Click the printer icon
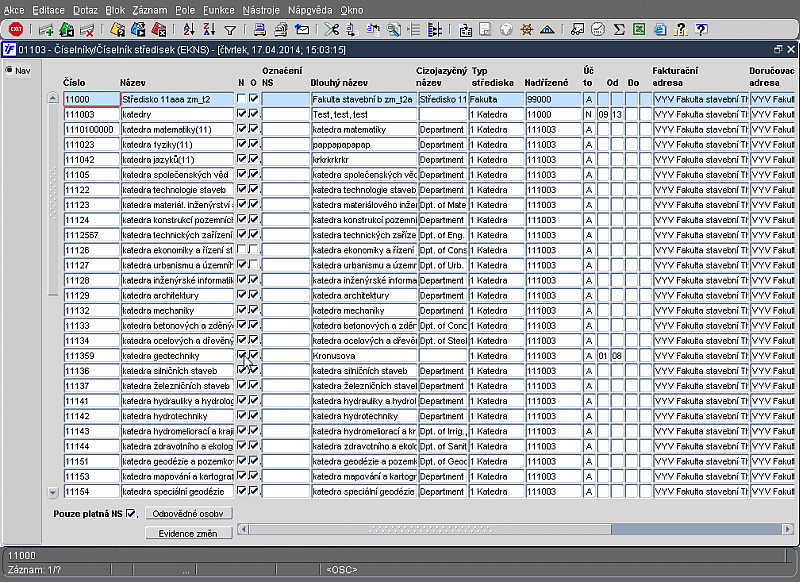The height and width of the screenshot is (582, 800). (260, 30)
